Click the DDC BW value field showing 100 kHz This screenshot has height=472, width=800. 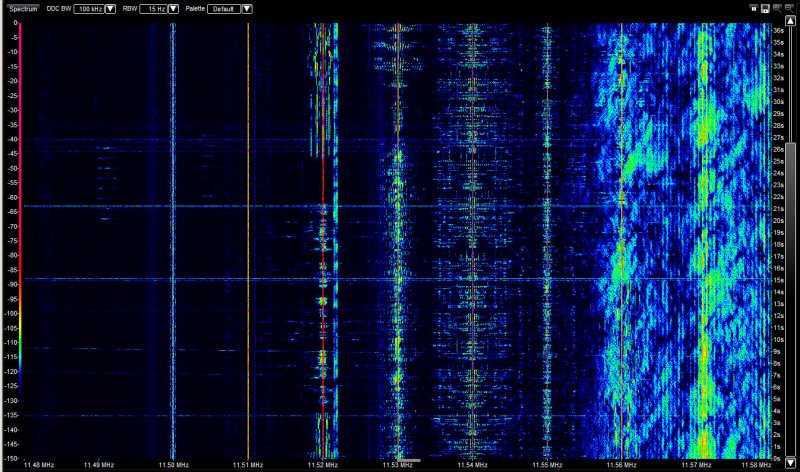(x=89, y=9)
